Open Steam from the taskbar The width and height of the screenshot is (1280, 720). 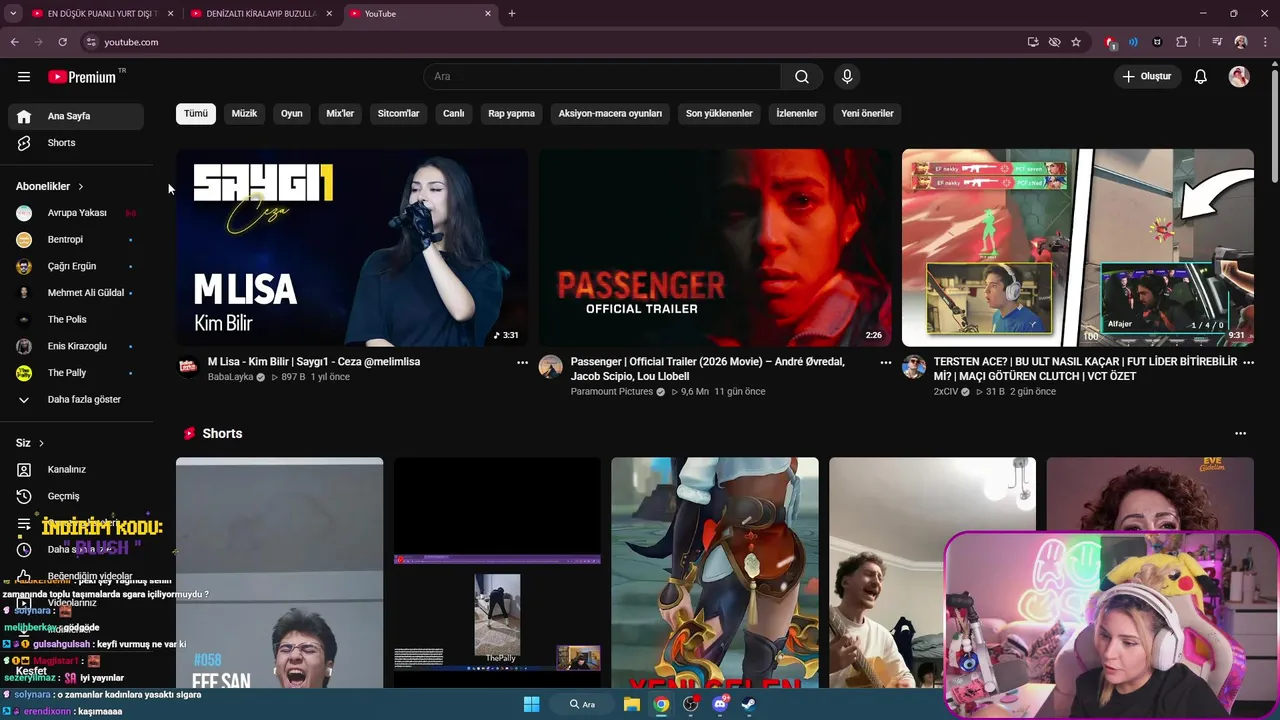748,704
